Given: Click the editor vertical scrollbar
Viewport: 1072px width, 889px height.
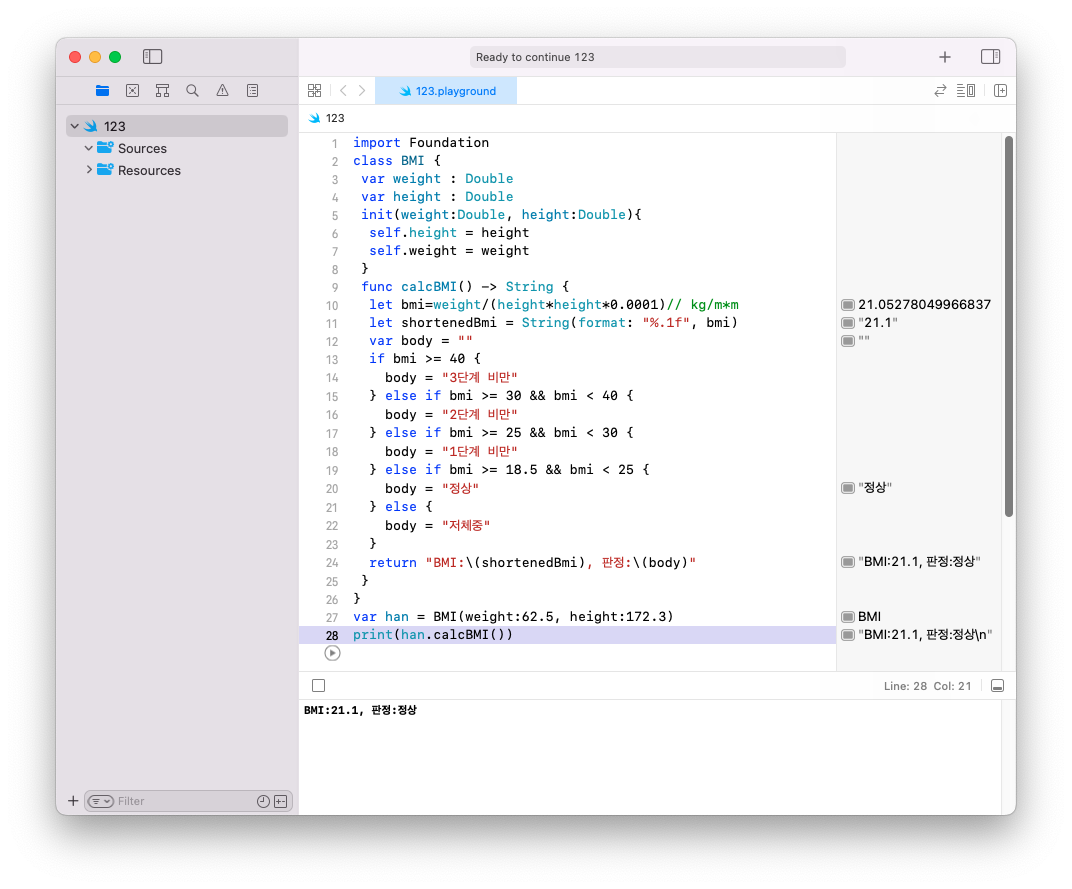Looking at the screenshot, I should [1008, 327].
